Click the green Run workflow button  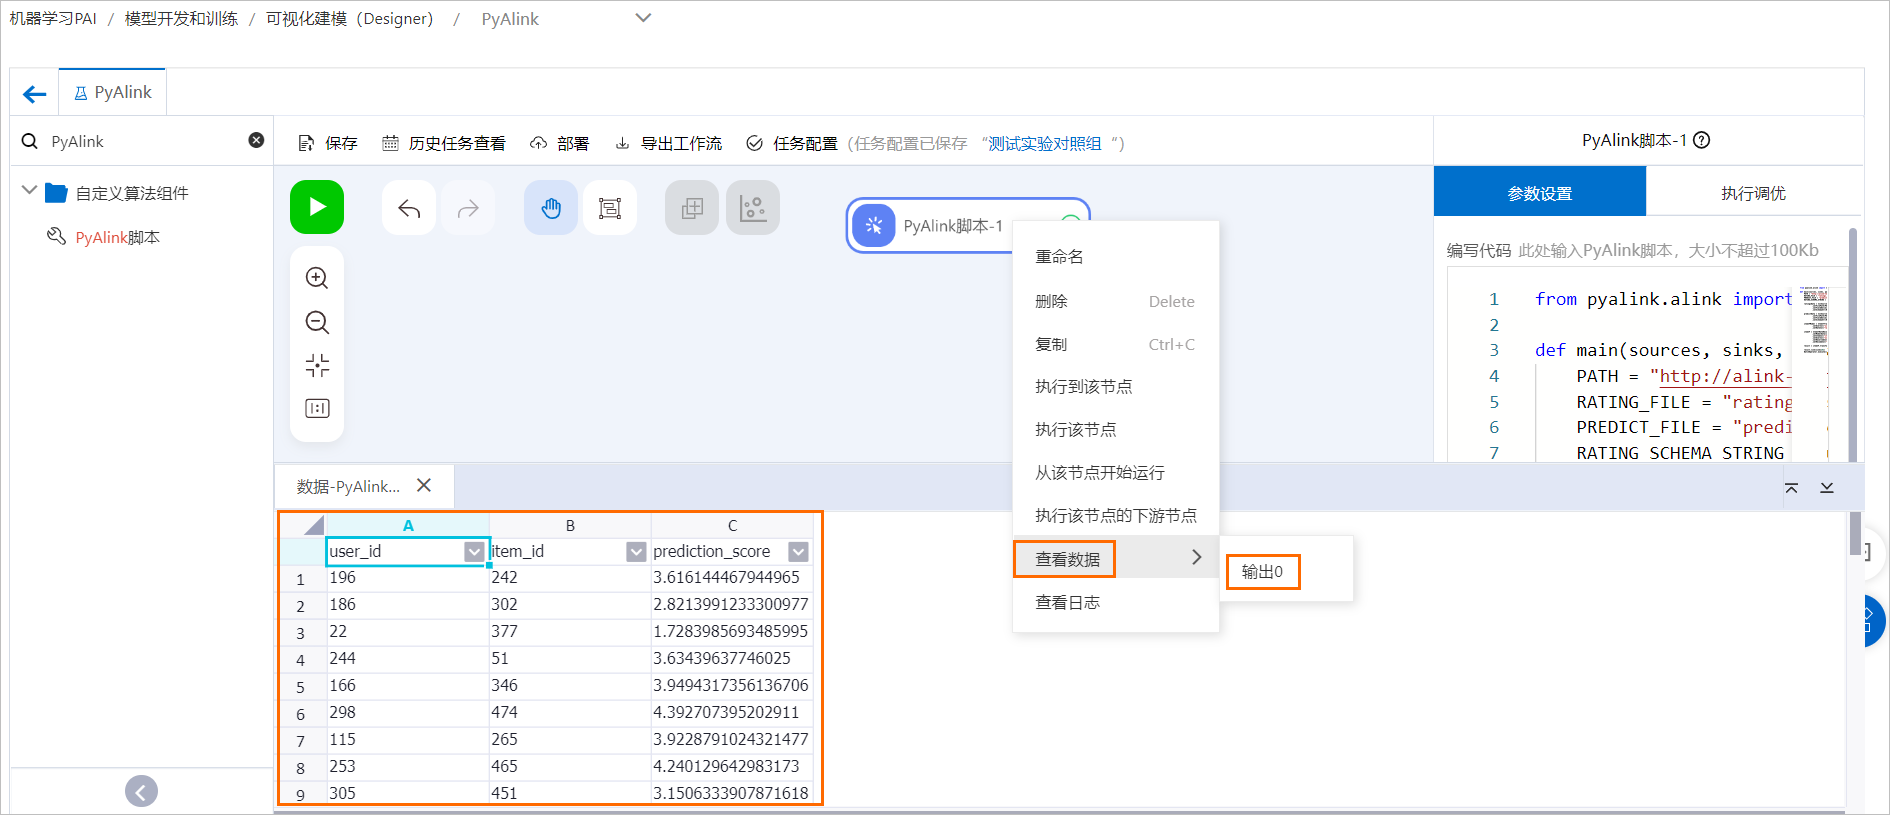[x=317, y=207]
